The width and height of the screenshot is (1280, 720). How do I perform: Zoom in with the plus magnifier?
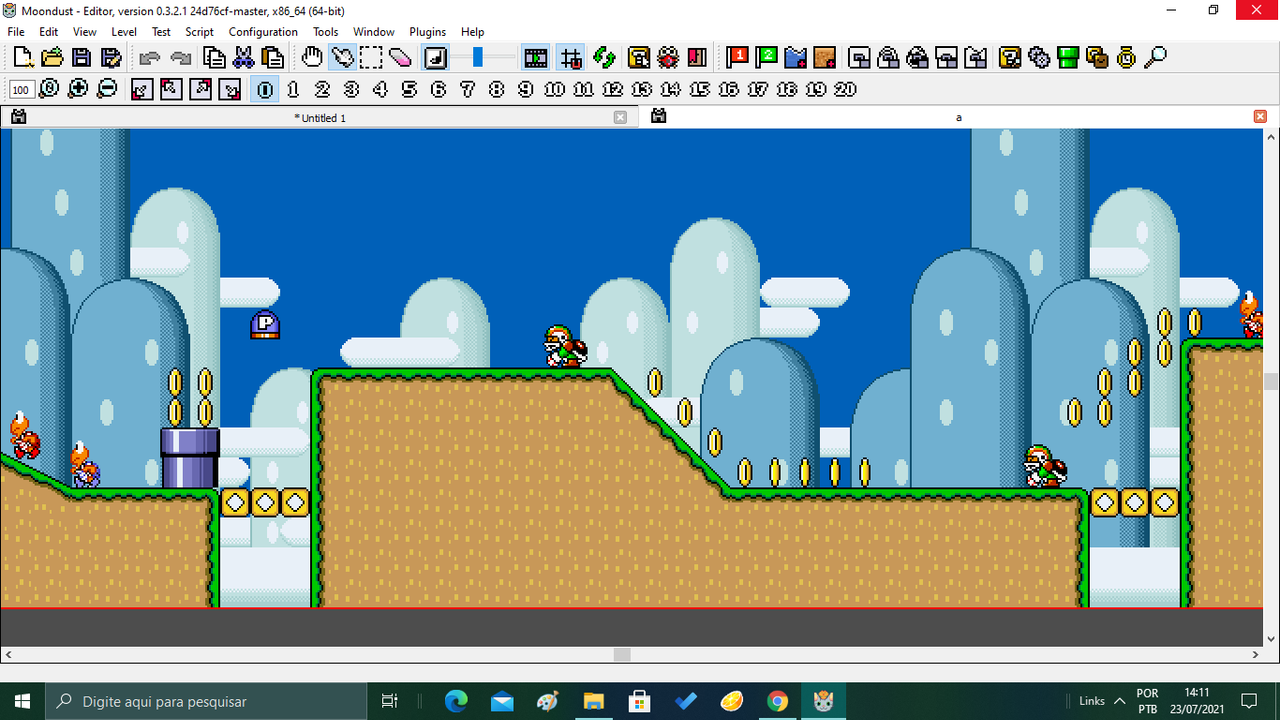tap(78, 89)
